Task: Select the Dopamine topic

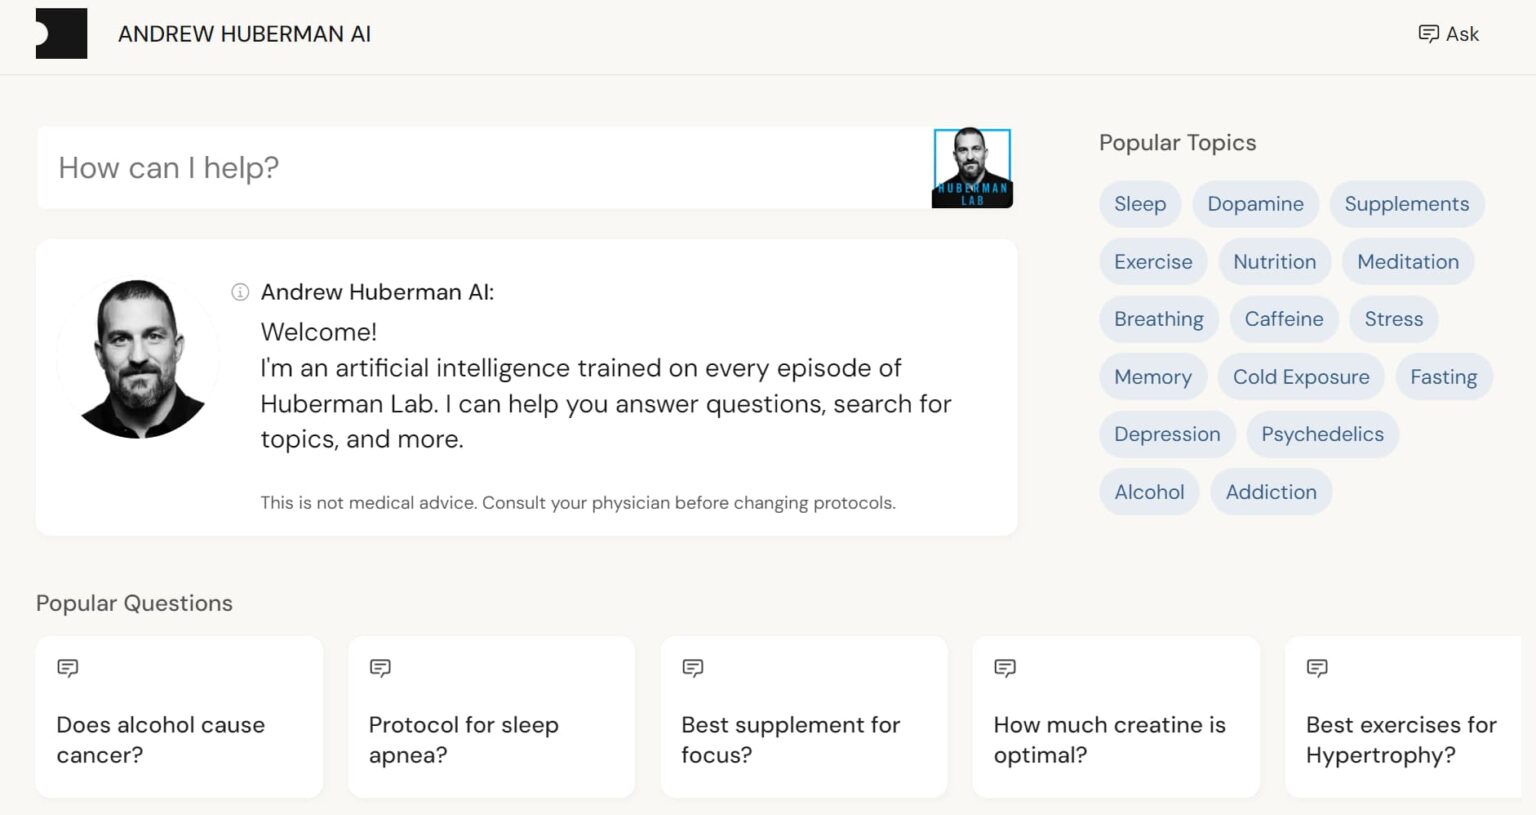Action: tap(1255, 204)
